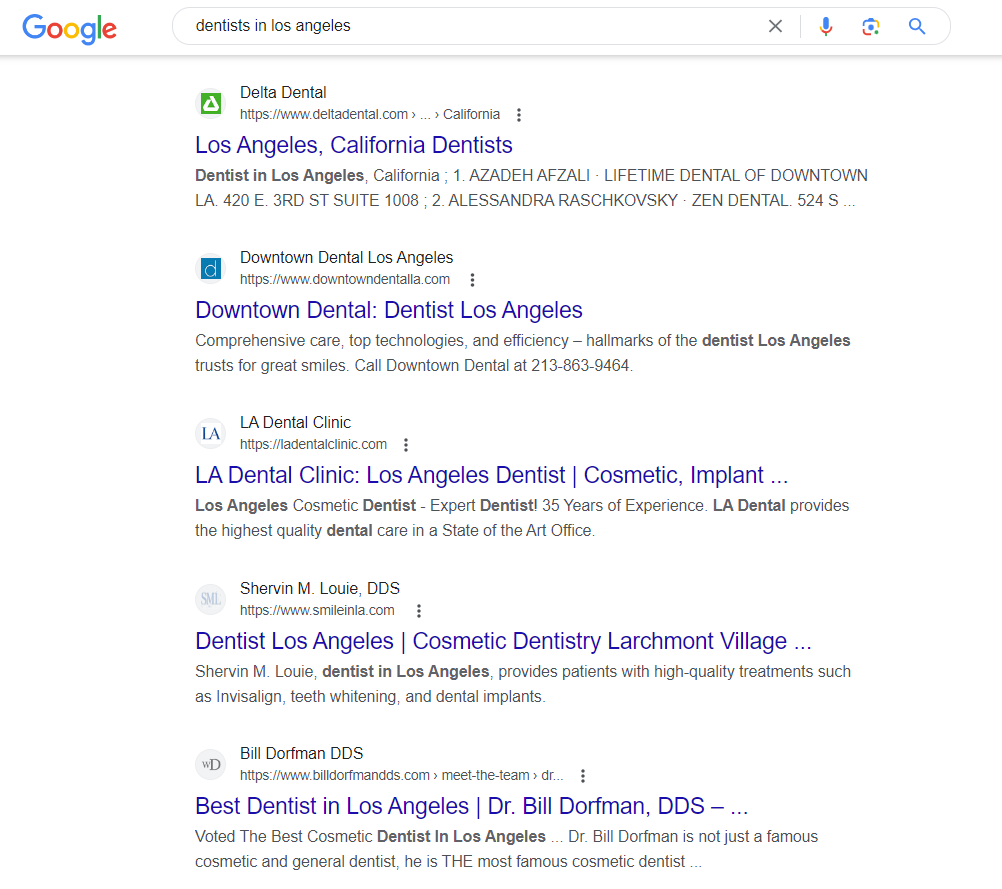Start voice search with microphone icon
The width and height of the screenshot is (1002, 889).
tap(826, 26)
